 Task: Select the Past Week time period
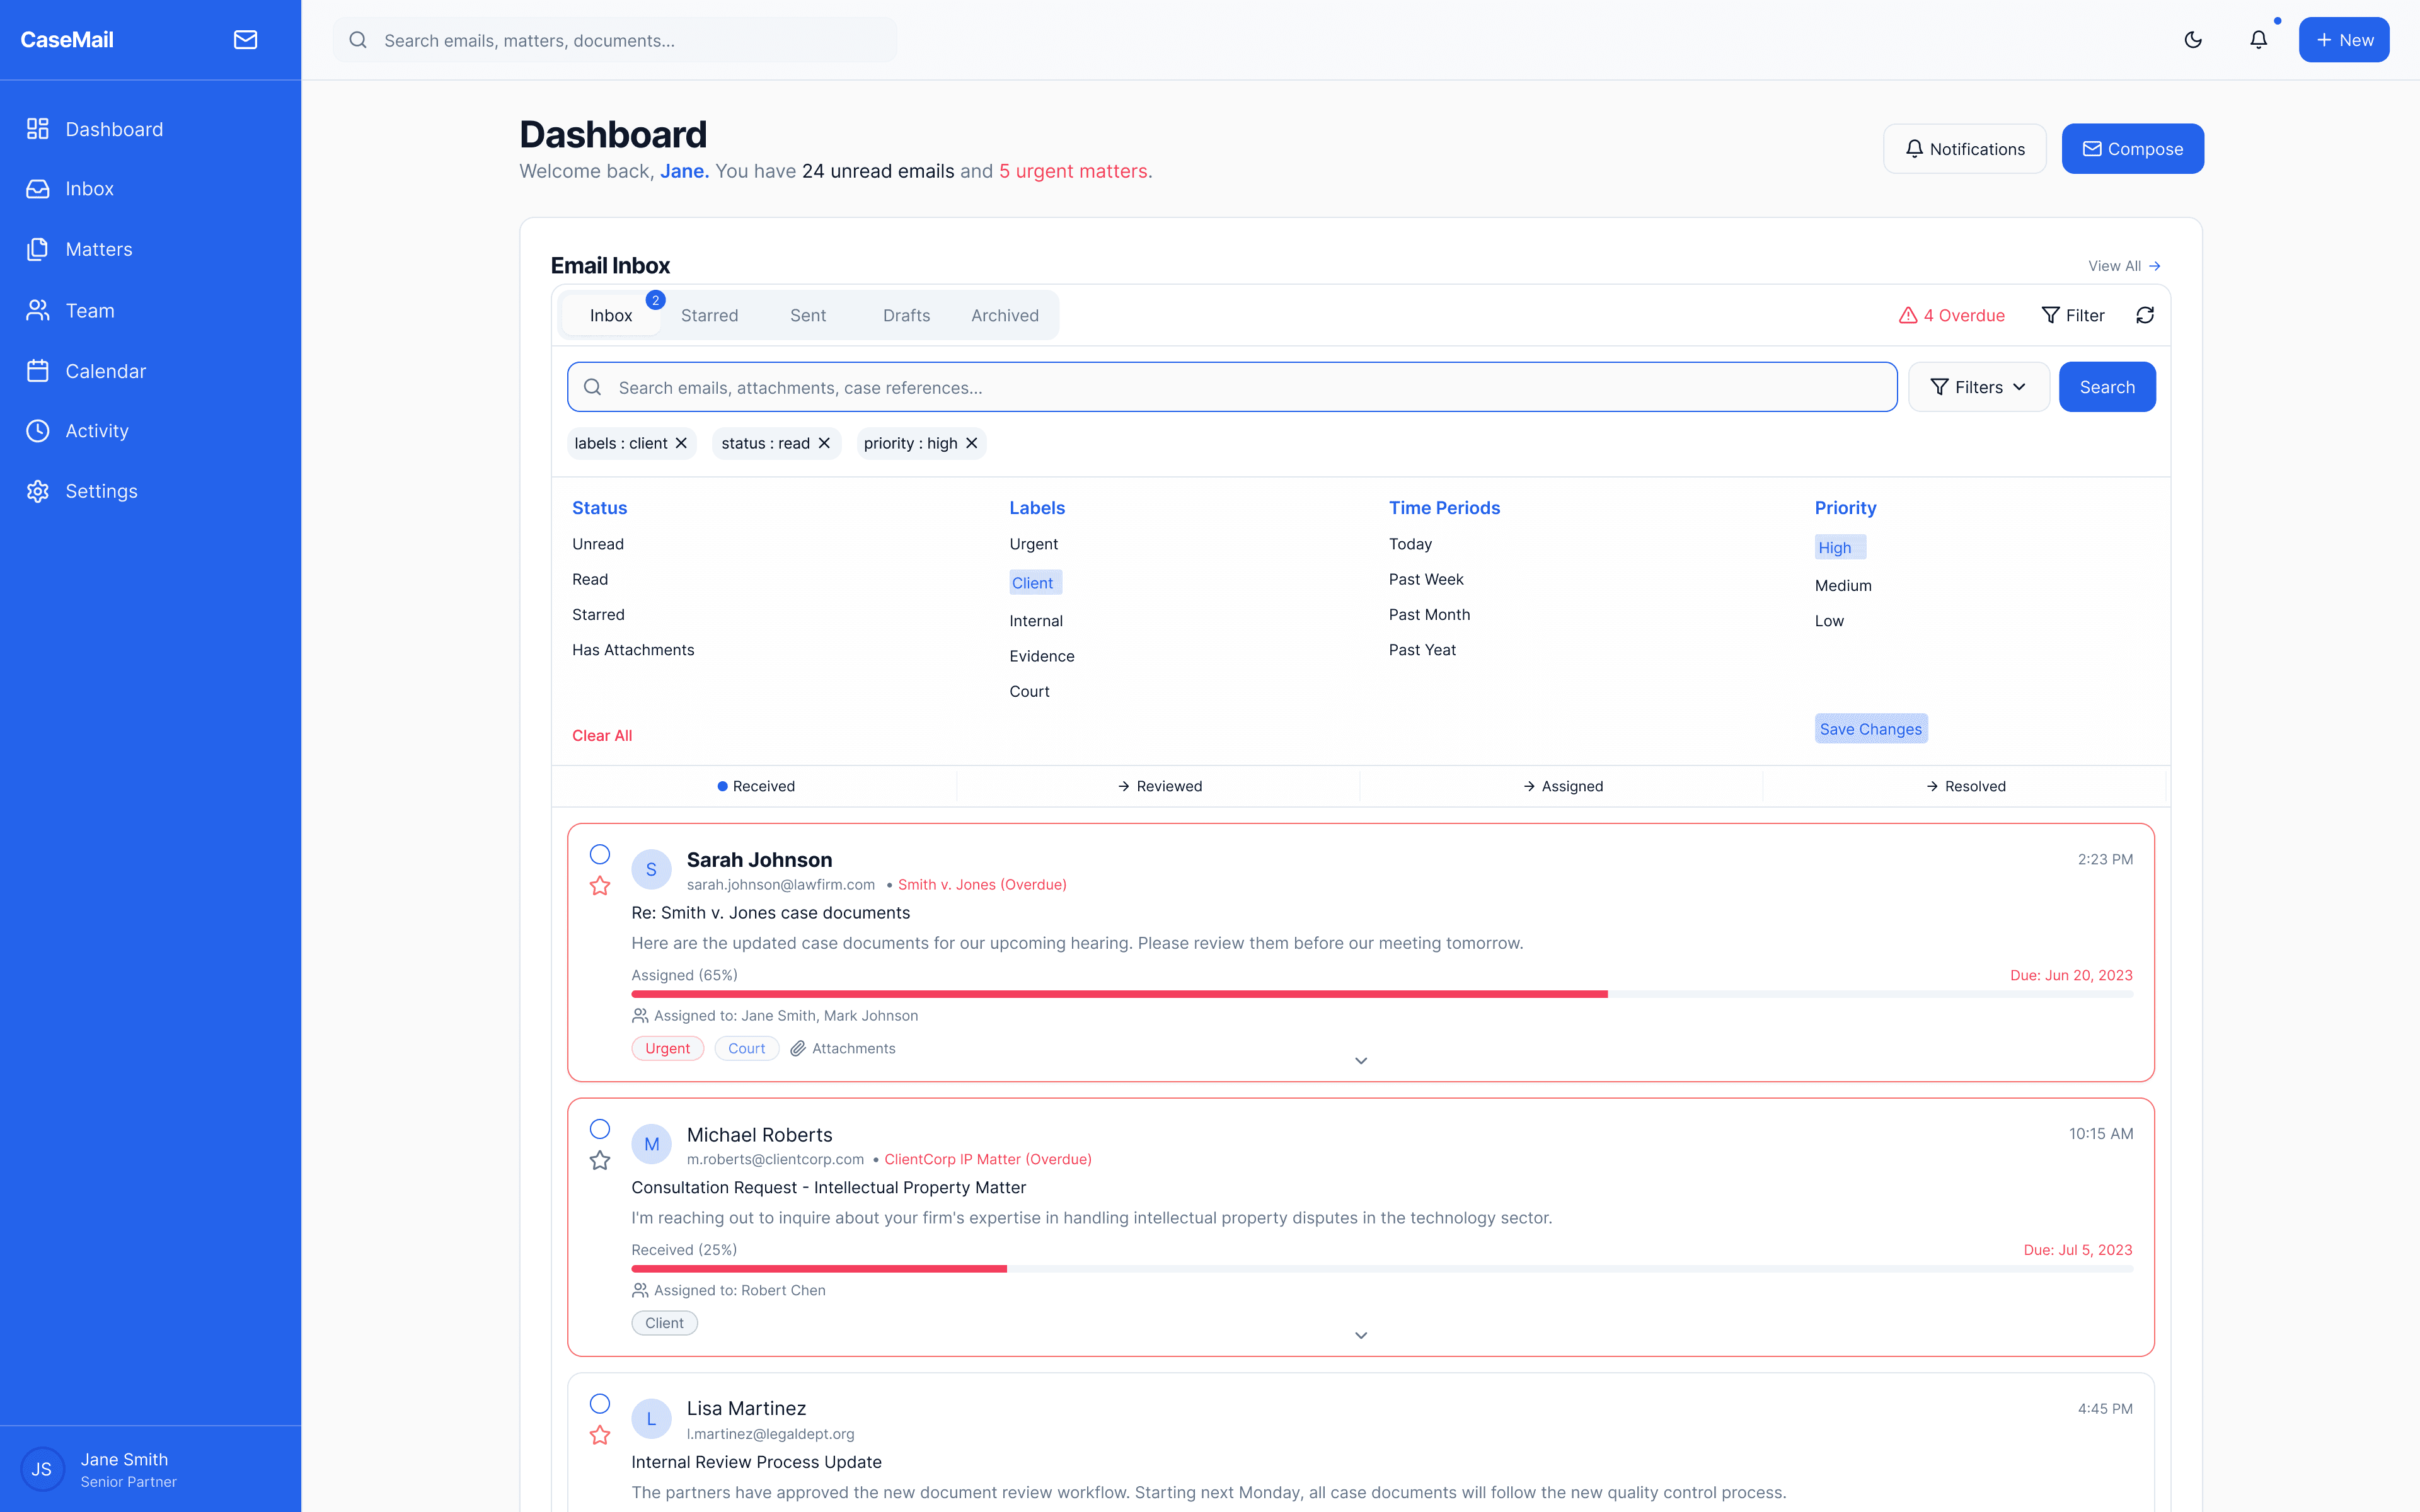(x=1426, y=580)
